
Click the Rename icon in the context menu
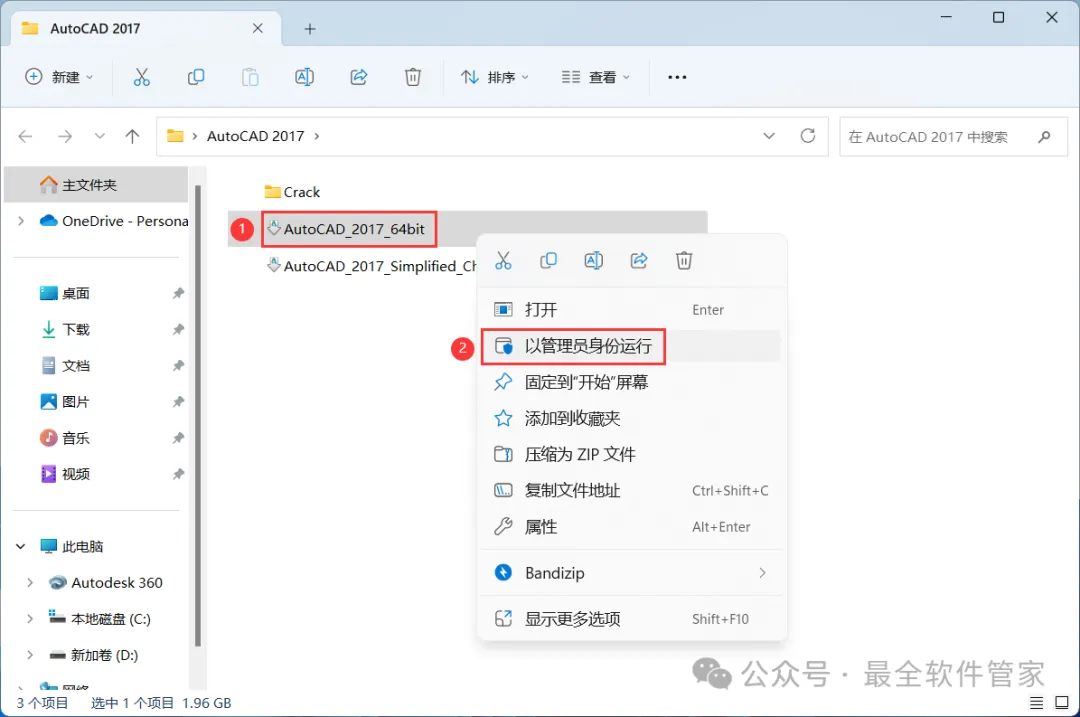click(594, 260)
